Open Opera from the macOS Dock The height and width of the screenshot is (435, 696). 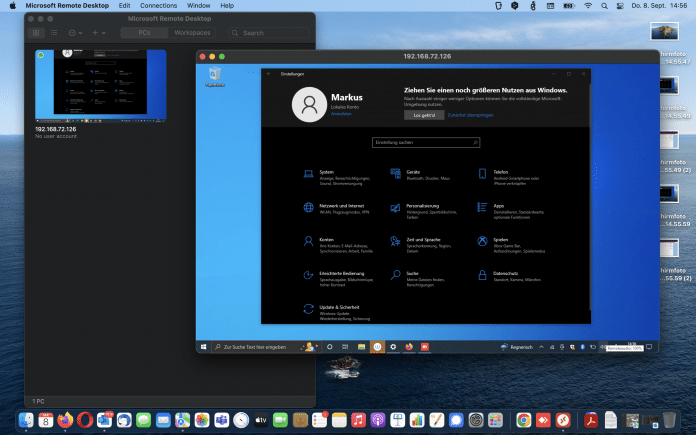click(x=85, y=420)
